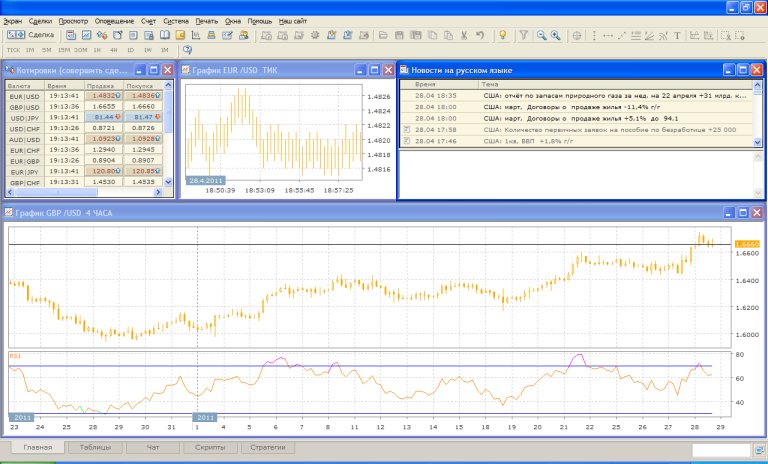Open the Сделки menu

[x=41, y=20]
